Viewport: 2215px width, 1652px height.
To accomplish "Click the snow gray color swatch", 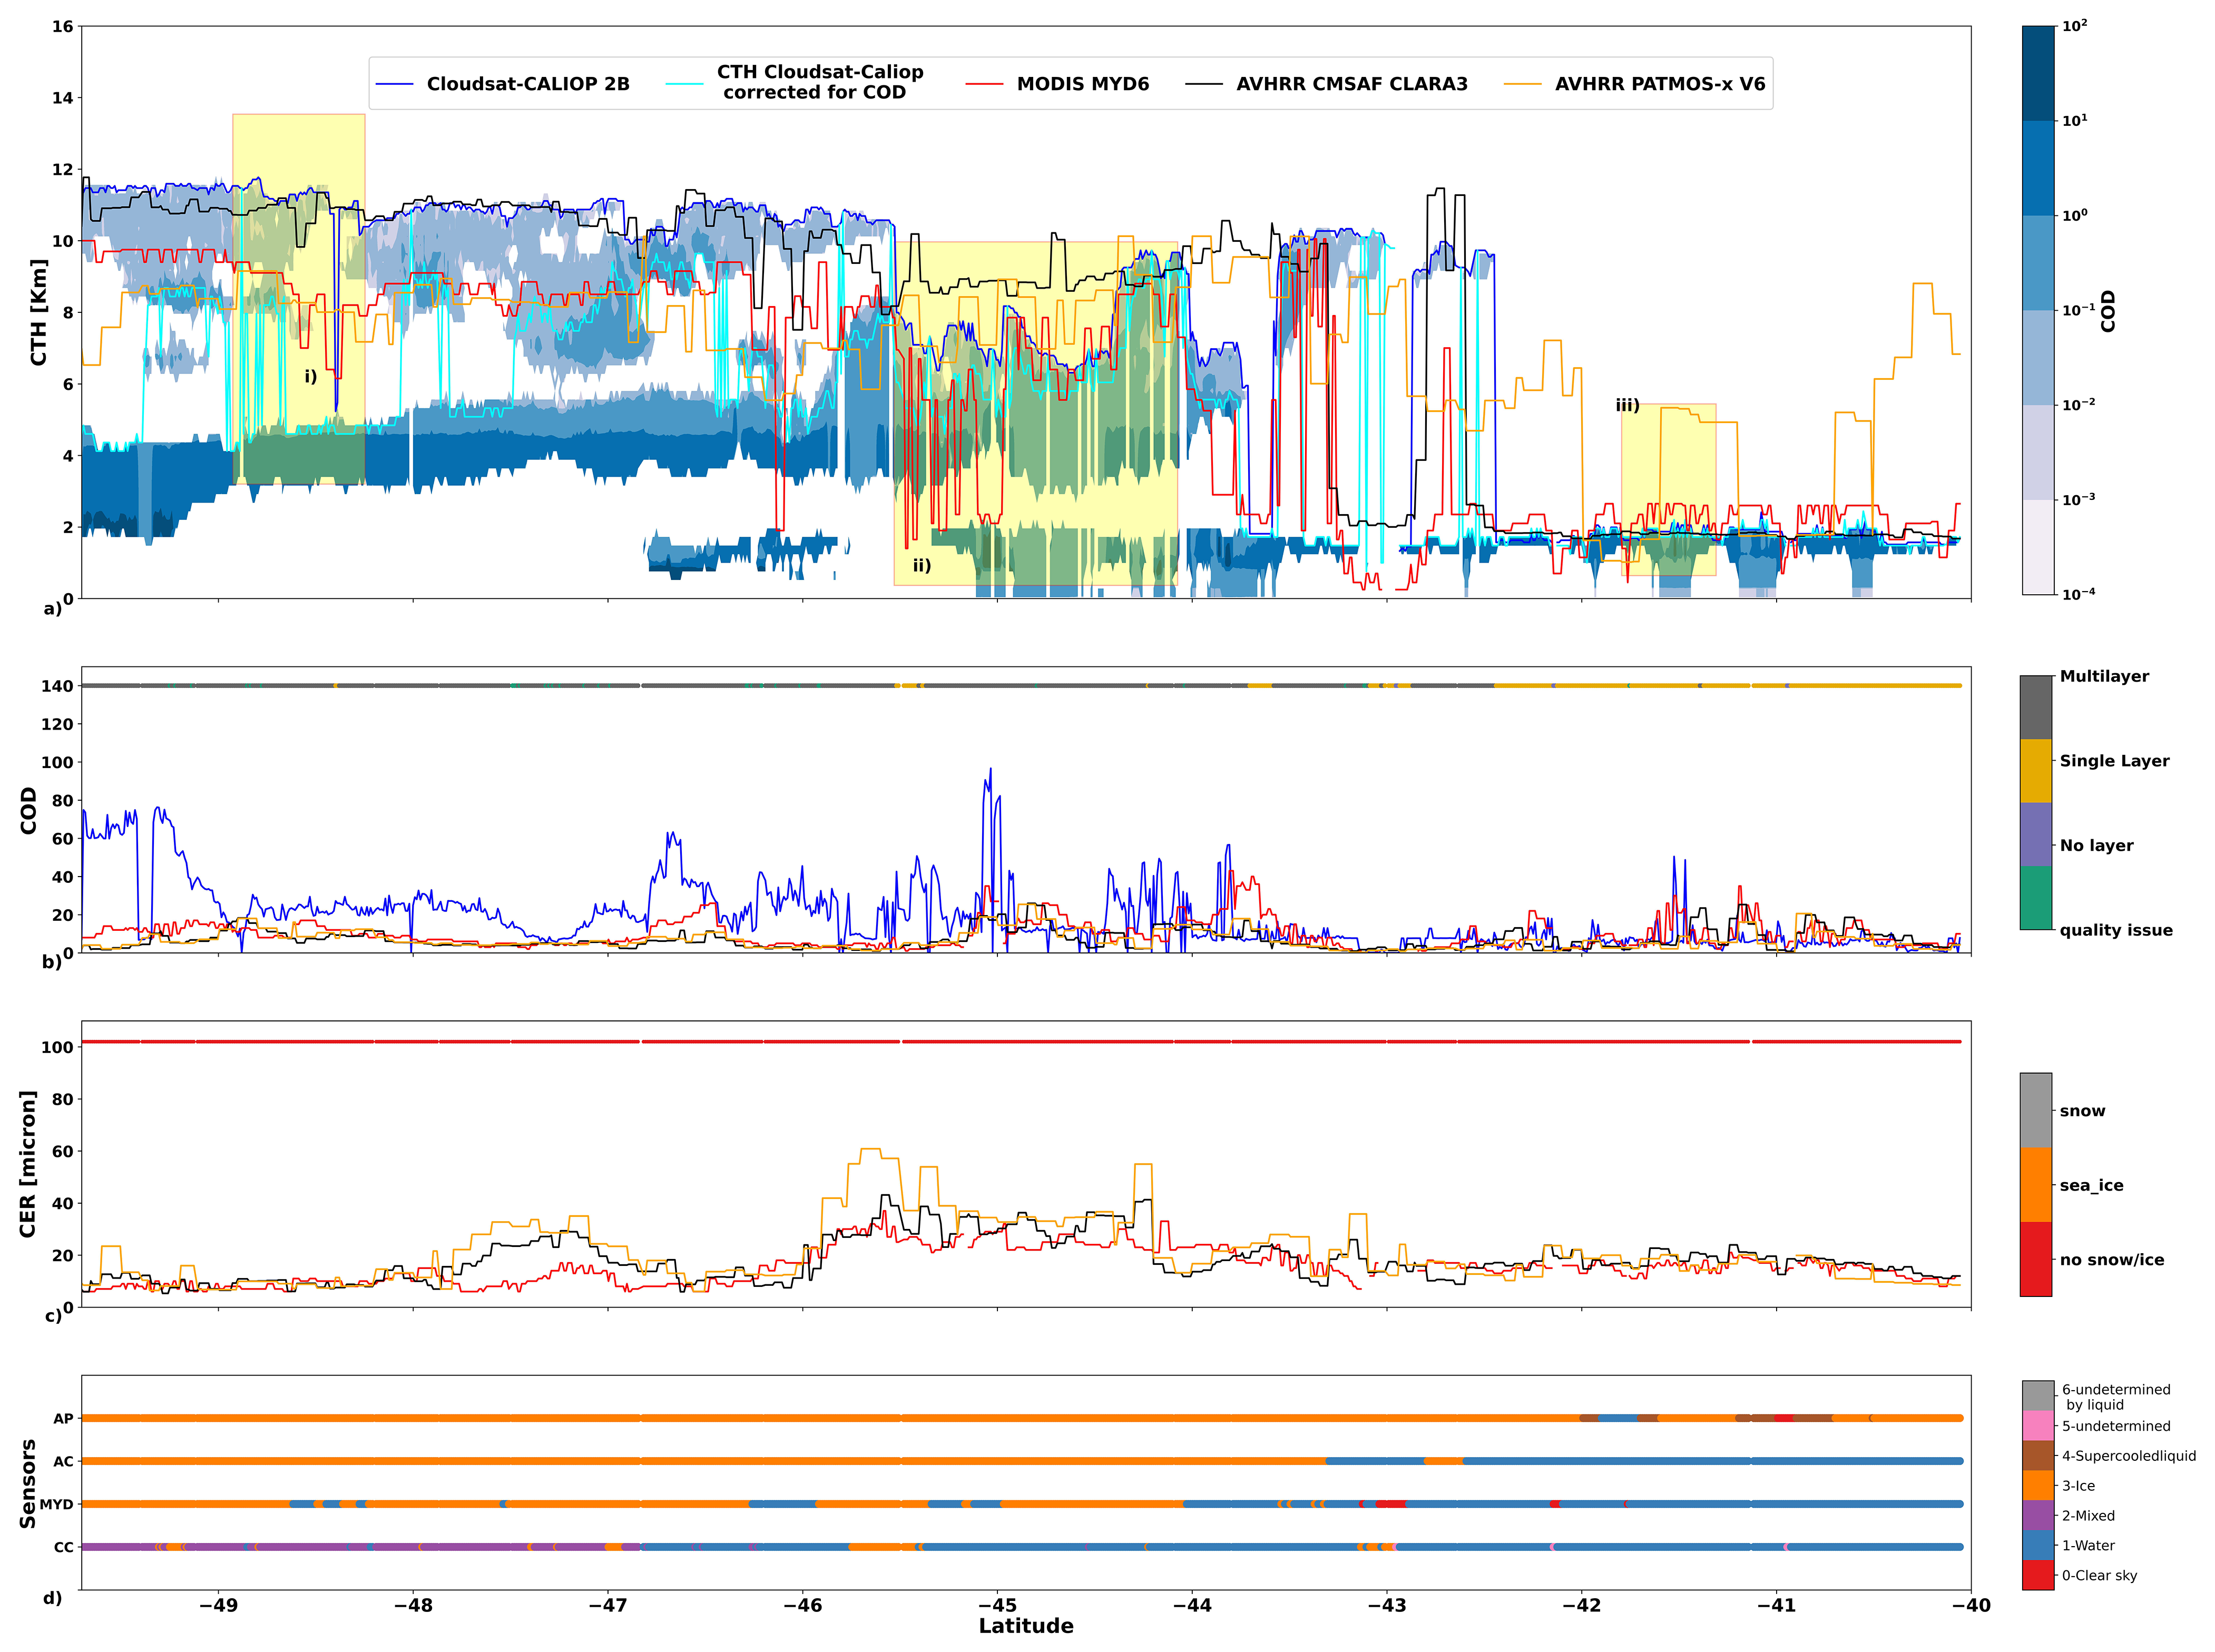I will point(2035,1110).
